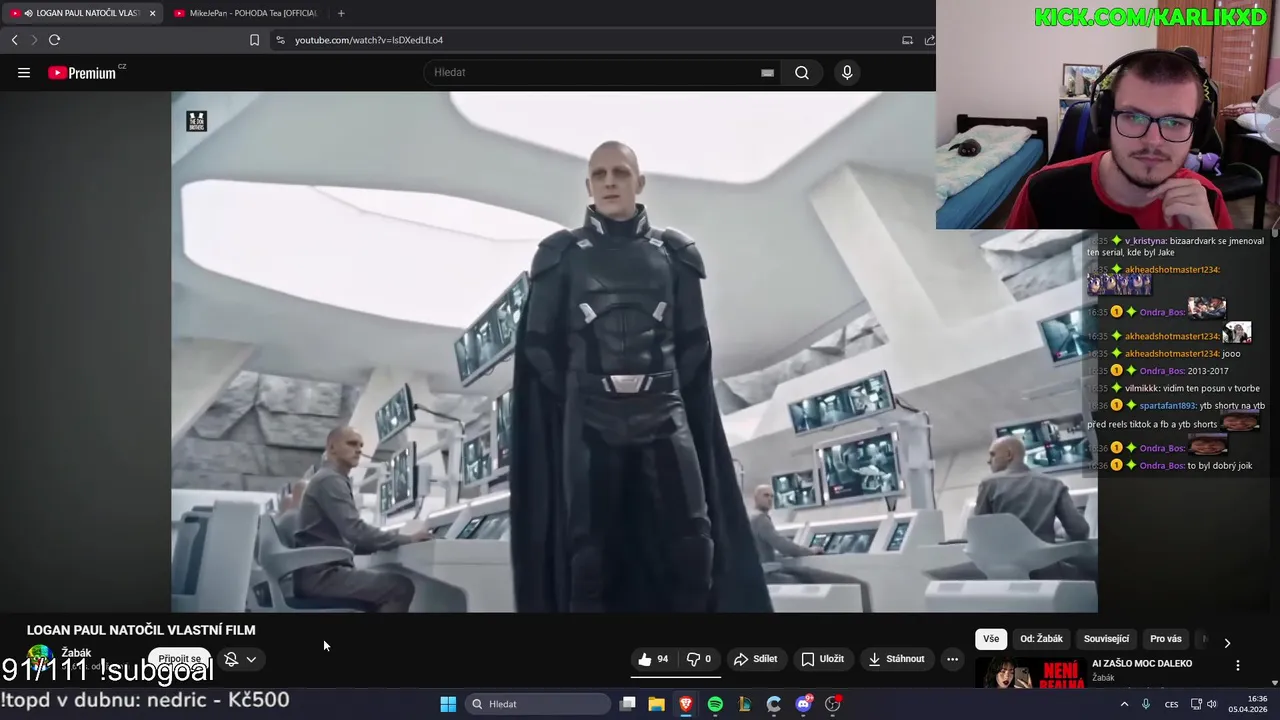
Task: Open options menu for AI ZAŠLO MOC DALEKO
Action: [1237, 665]
